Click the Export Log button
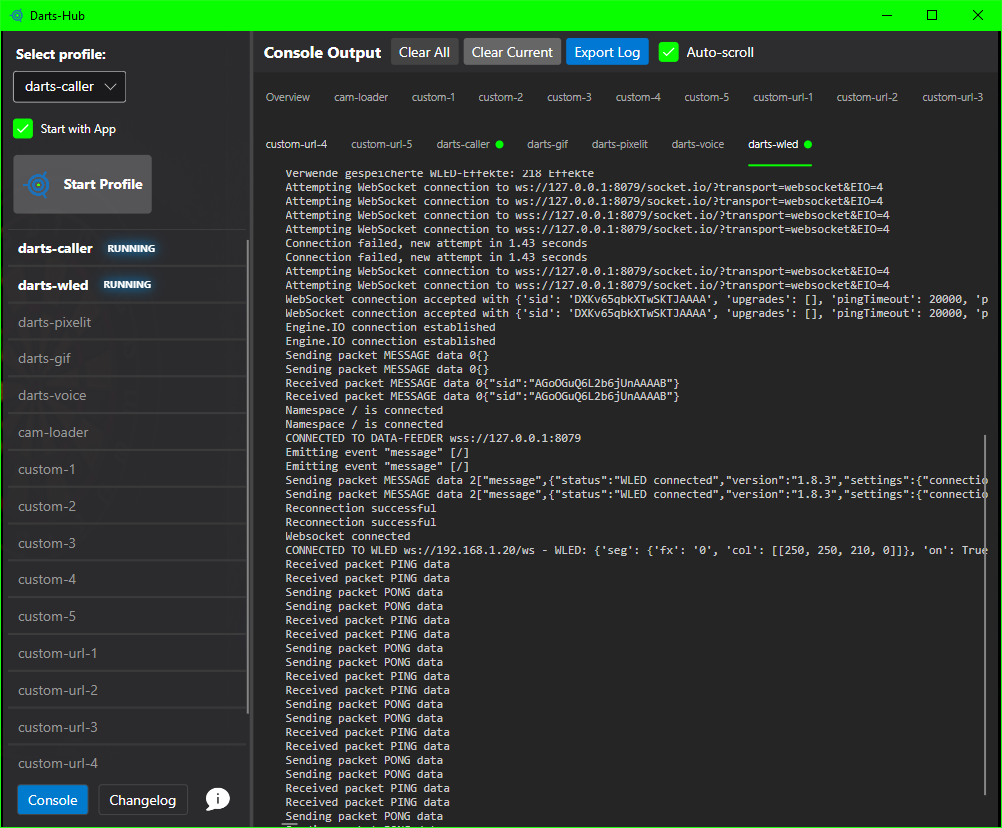 607,52
